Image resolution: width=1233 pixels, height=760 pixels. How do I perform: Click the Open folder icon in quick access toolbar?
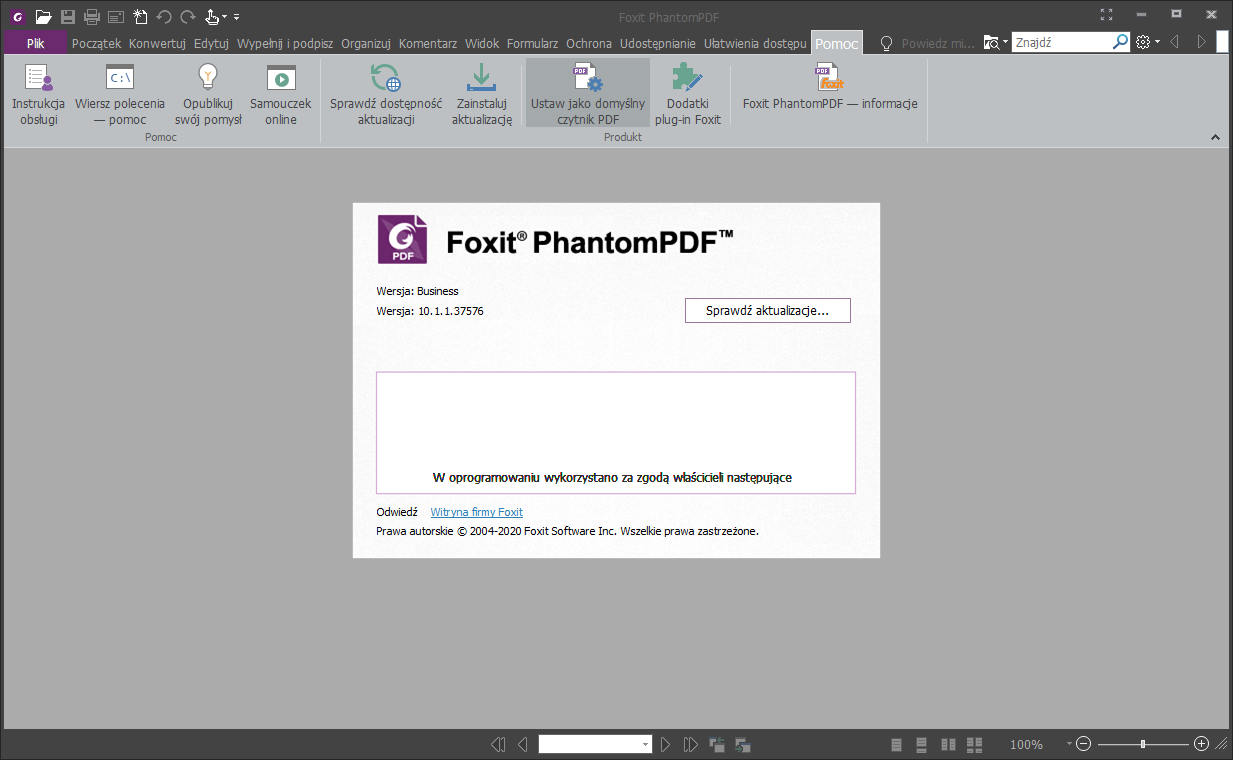(43, 16)
